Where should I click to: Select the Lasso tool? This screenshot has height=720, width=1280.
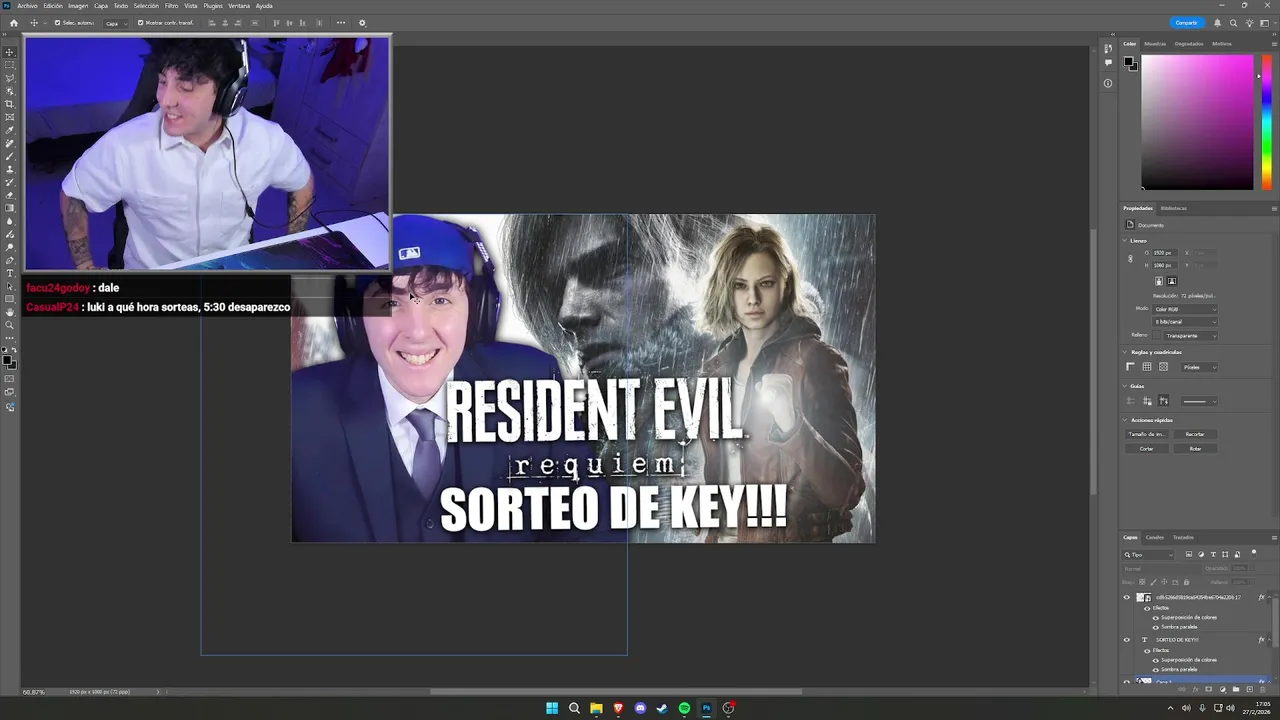tap(10, 77)
